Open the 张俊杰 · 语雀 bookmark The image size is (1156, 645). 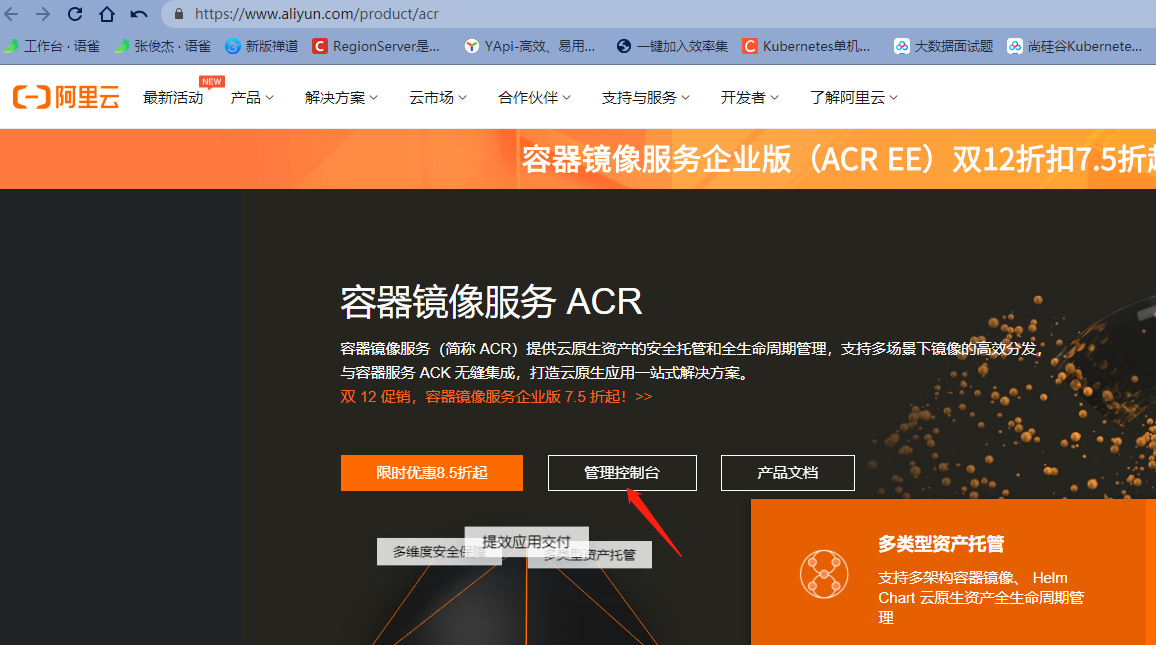coord(162,46)
